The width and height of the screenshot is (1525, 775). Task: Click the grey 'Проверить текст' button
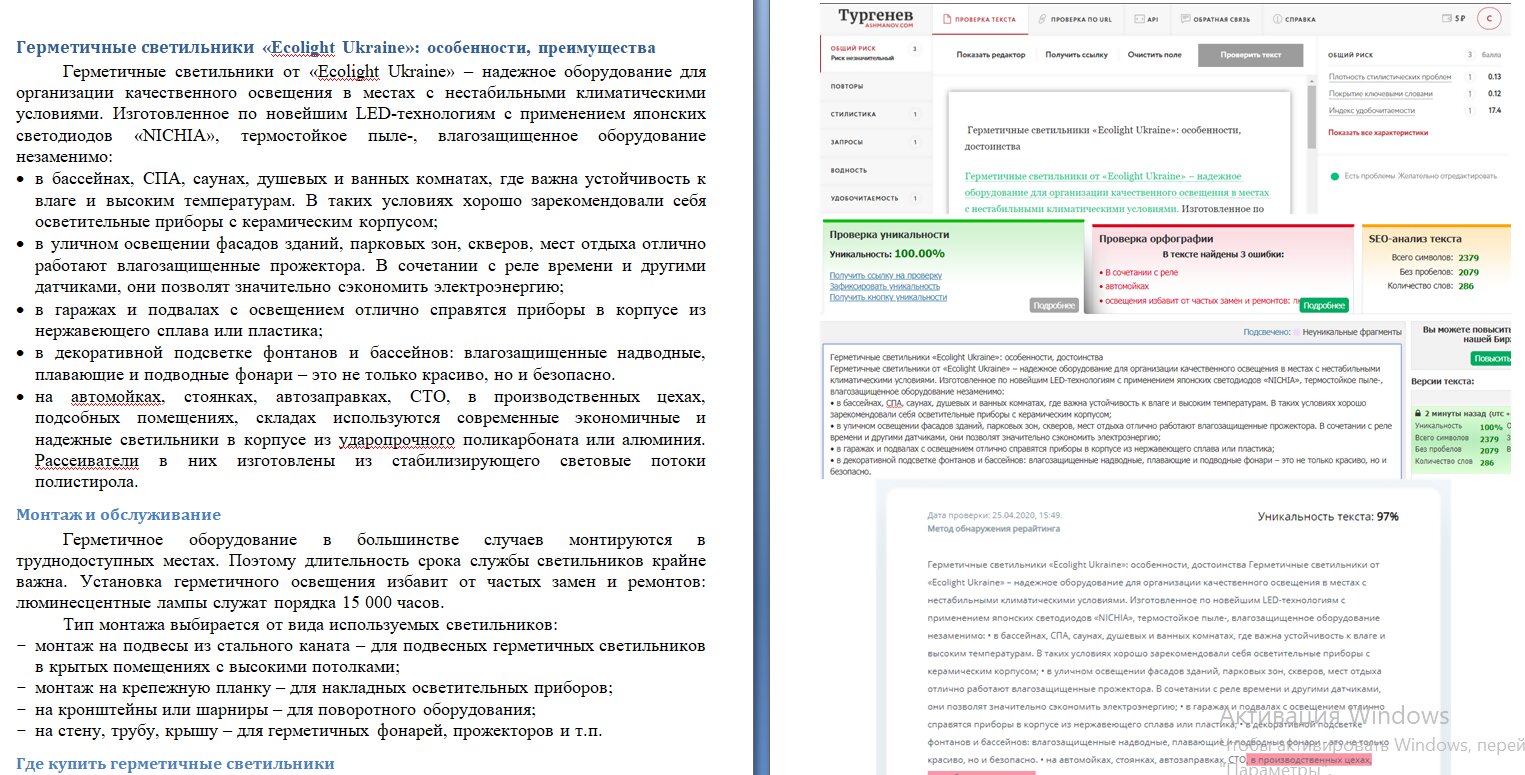coord(1251,55)
